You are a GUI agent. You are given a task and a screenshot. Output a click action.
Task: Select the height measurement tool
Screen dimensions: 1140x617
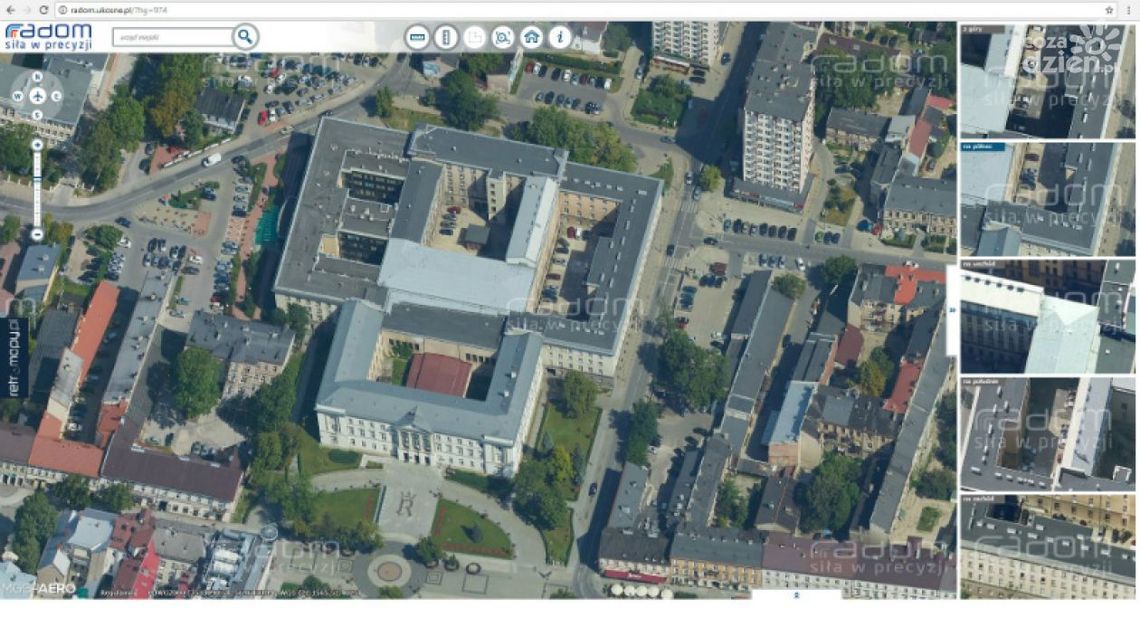point(446,37)
